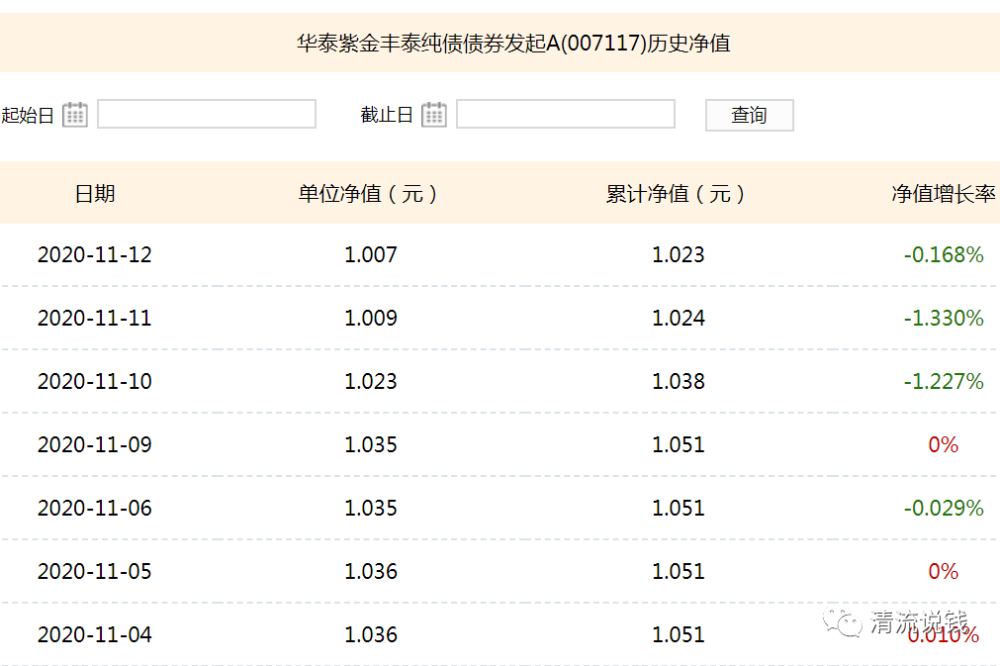Select the date 2020-11-04
The height and width of the screenshot is (666, 1000).
[94, 634]
